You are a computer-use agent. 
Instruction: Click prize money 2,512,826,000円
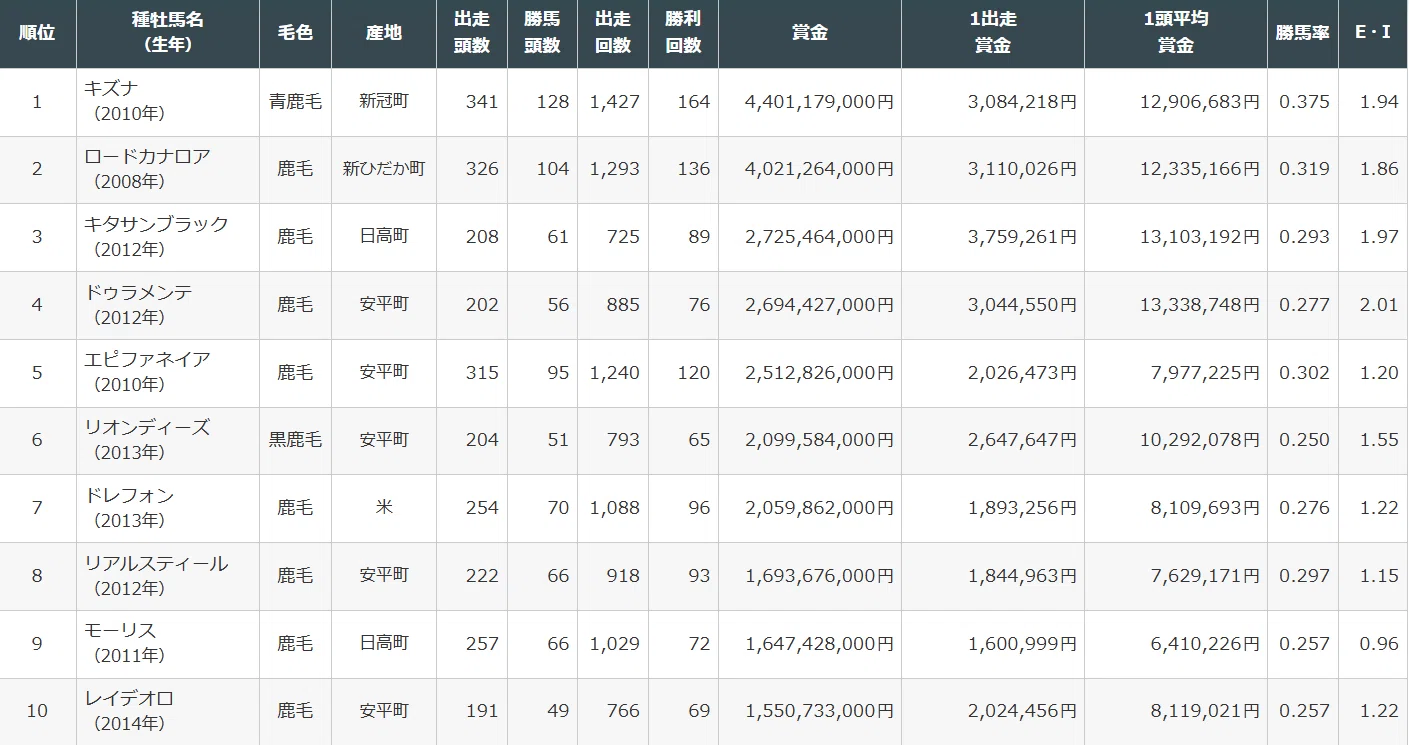coord(819,373)
